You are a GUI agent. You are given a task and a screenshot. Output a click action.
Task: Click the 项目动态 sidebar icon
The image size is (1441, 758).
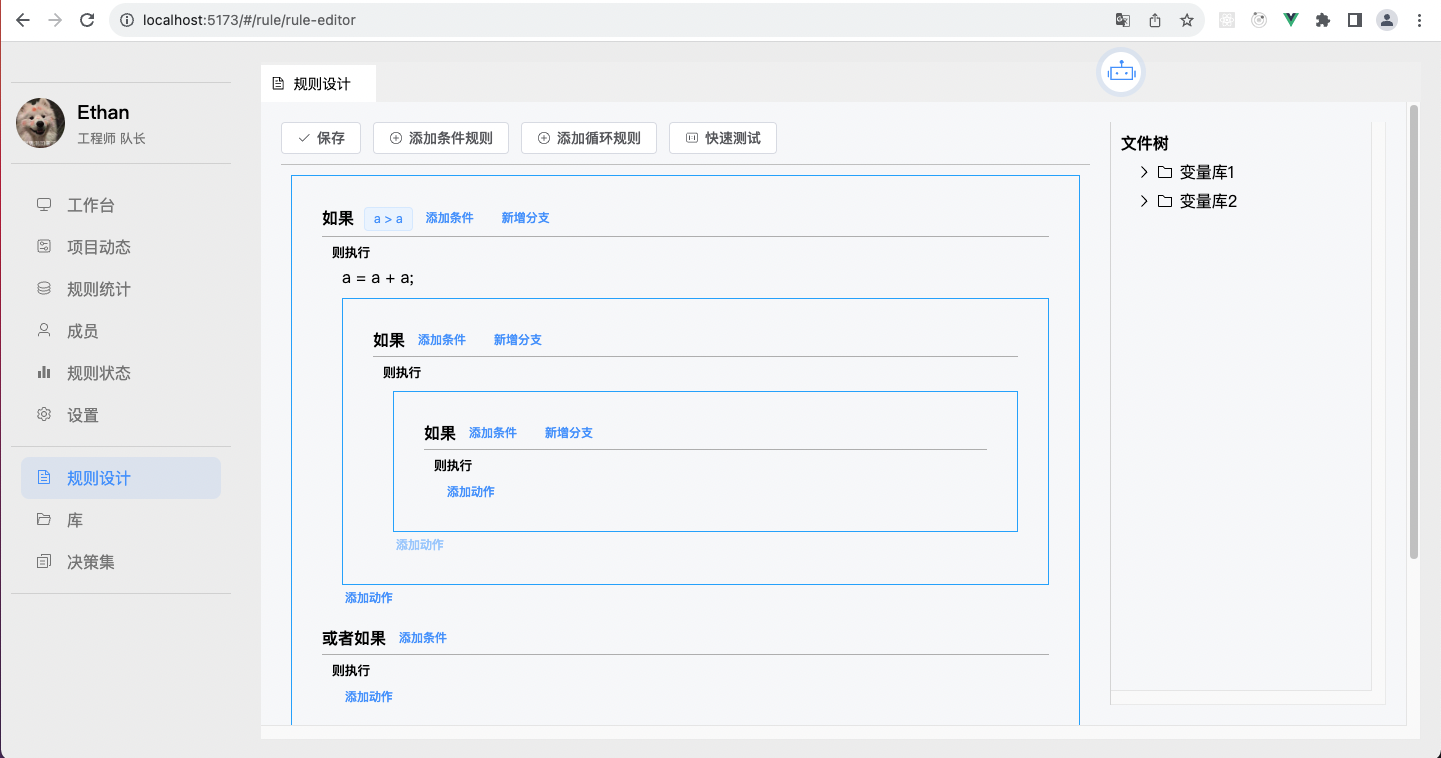point(44,247)
